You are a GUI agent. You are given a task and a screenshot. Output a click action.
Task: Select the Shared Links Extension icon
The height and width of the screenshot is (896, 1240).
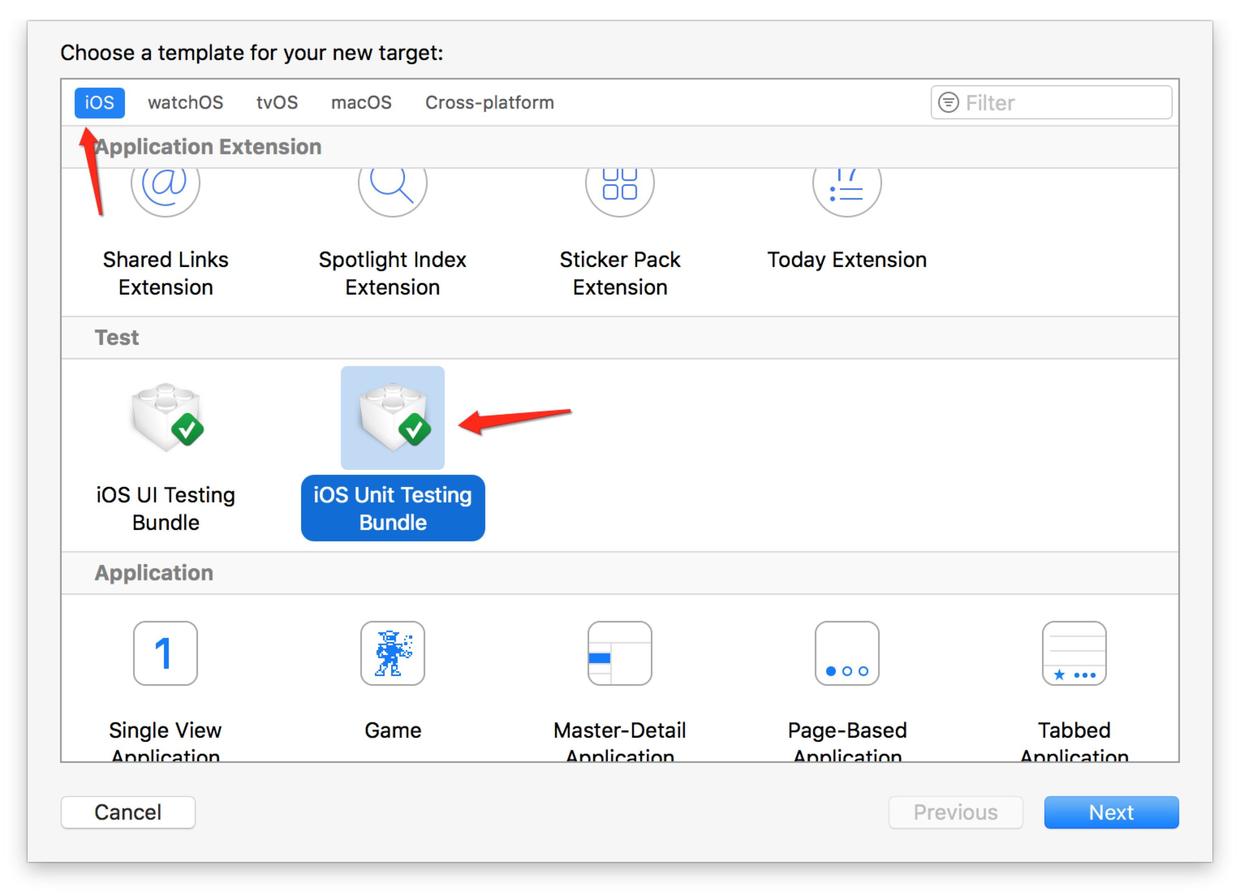click(165, 192)
